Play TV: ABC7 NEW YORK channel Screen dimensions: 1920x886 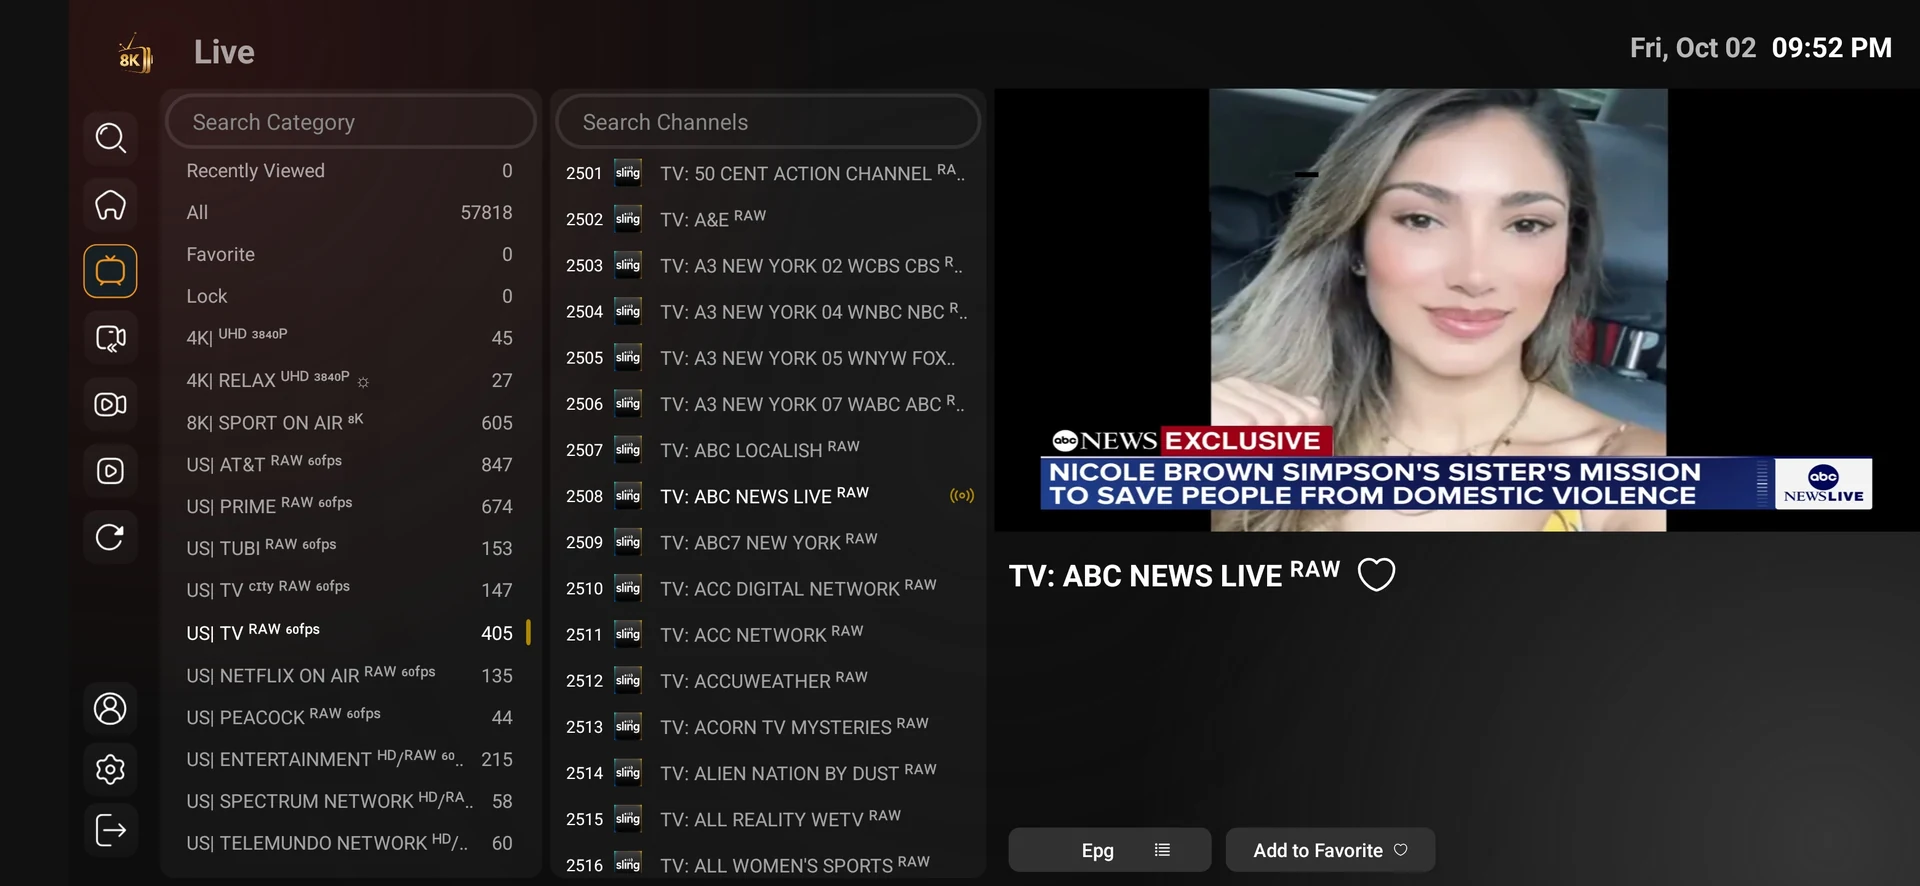coord(768,542)
